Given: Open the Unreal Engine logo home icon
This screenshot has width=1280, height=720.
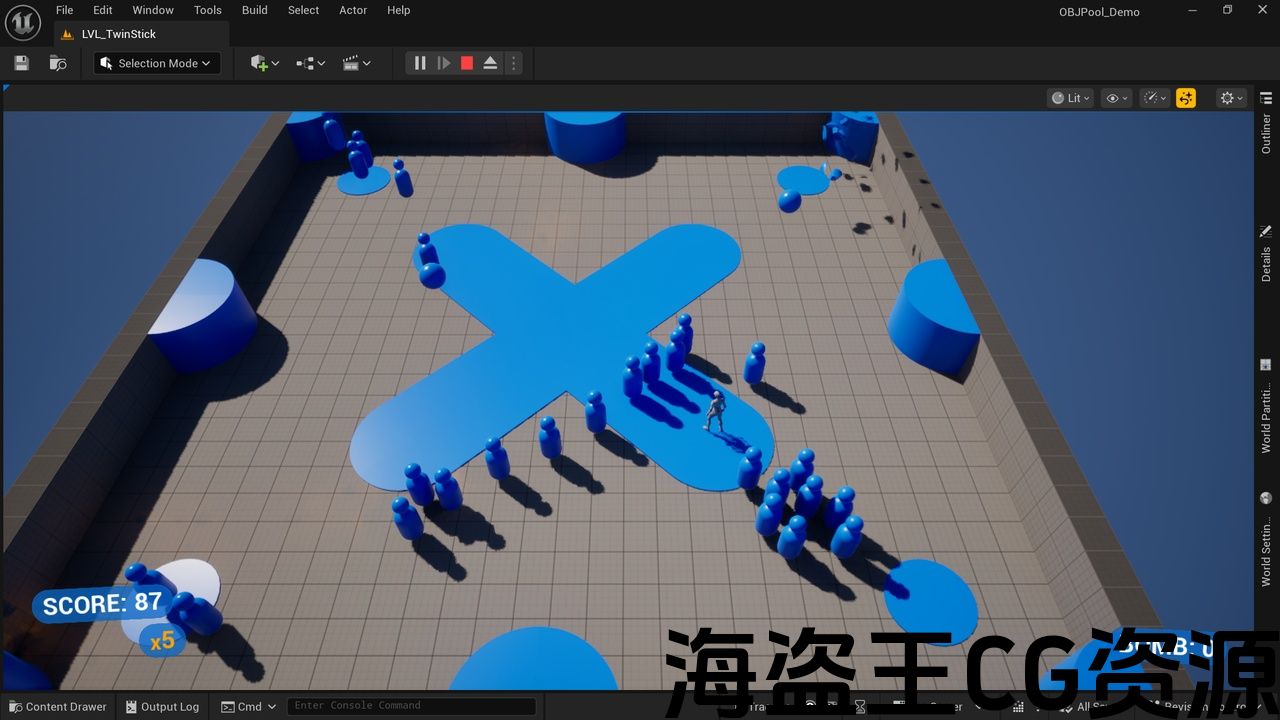Looking at the screenshot, I should click(x=22, y=21).
